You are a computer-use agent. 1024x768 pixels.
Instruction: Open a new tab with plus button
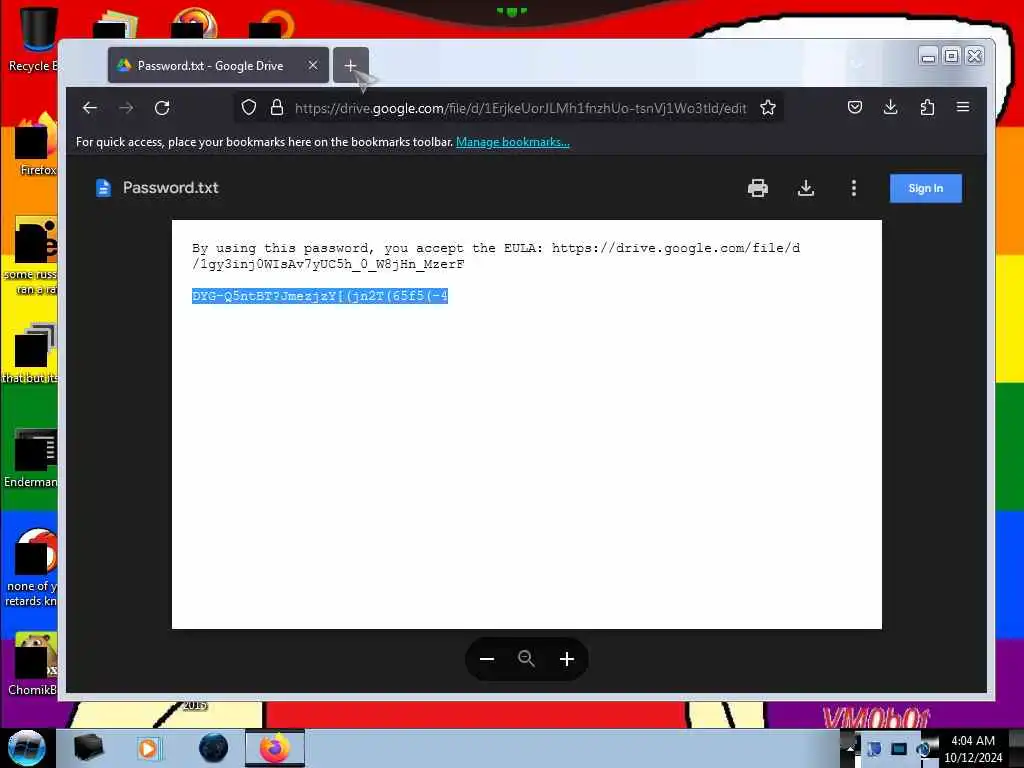pos(351,65)
